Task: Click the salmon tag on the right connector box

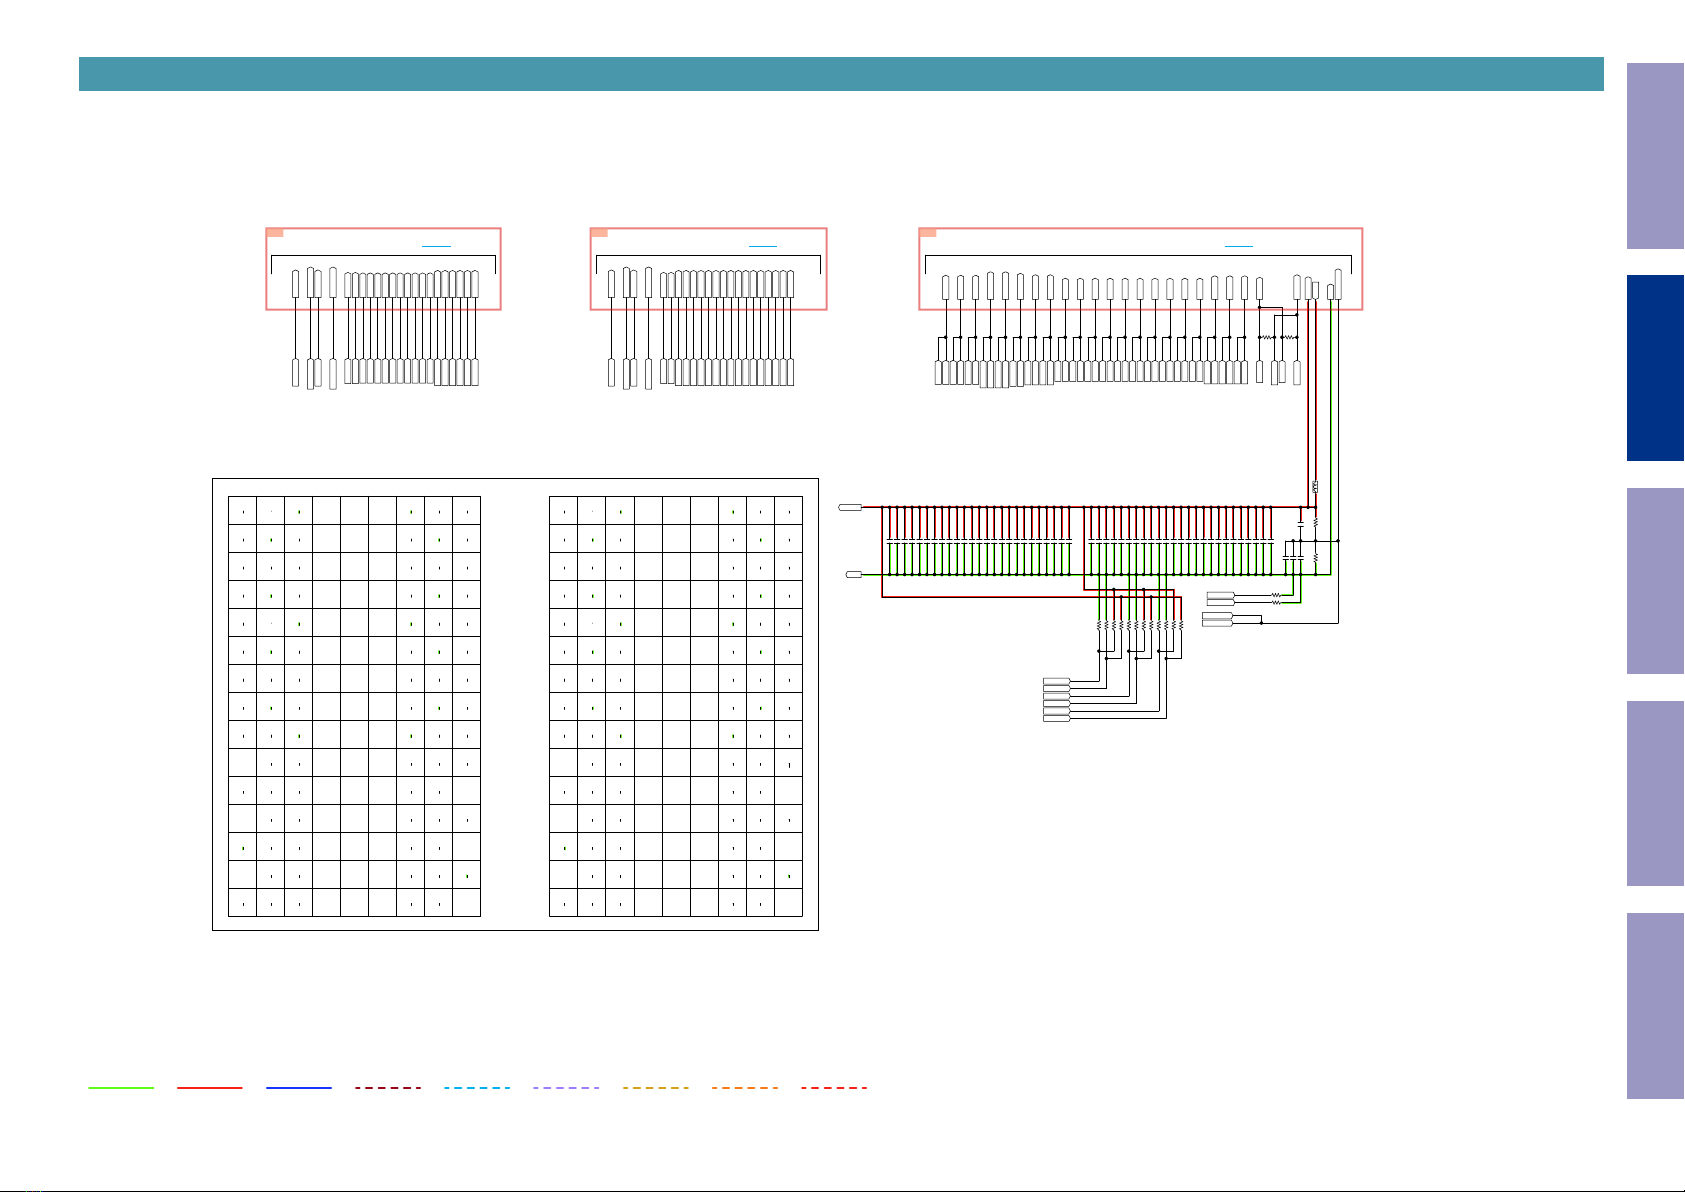Action: pyautogui.click(x=928, y=233)
